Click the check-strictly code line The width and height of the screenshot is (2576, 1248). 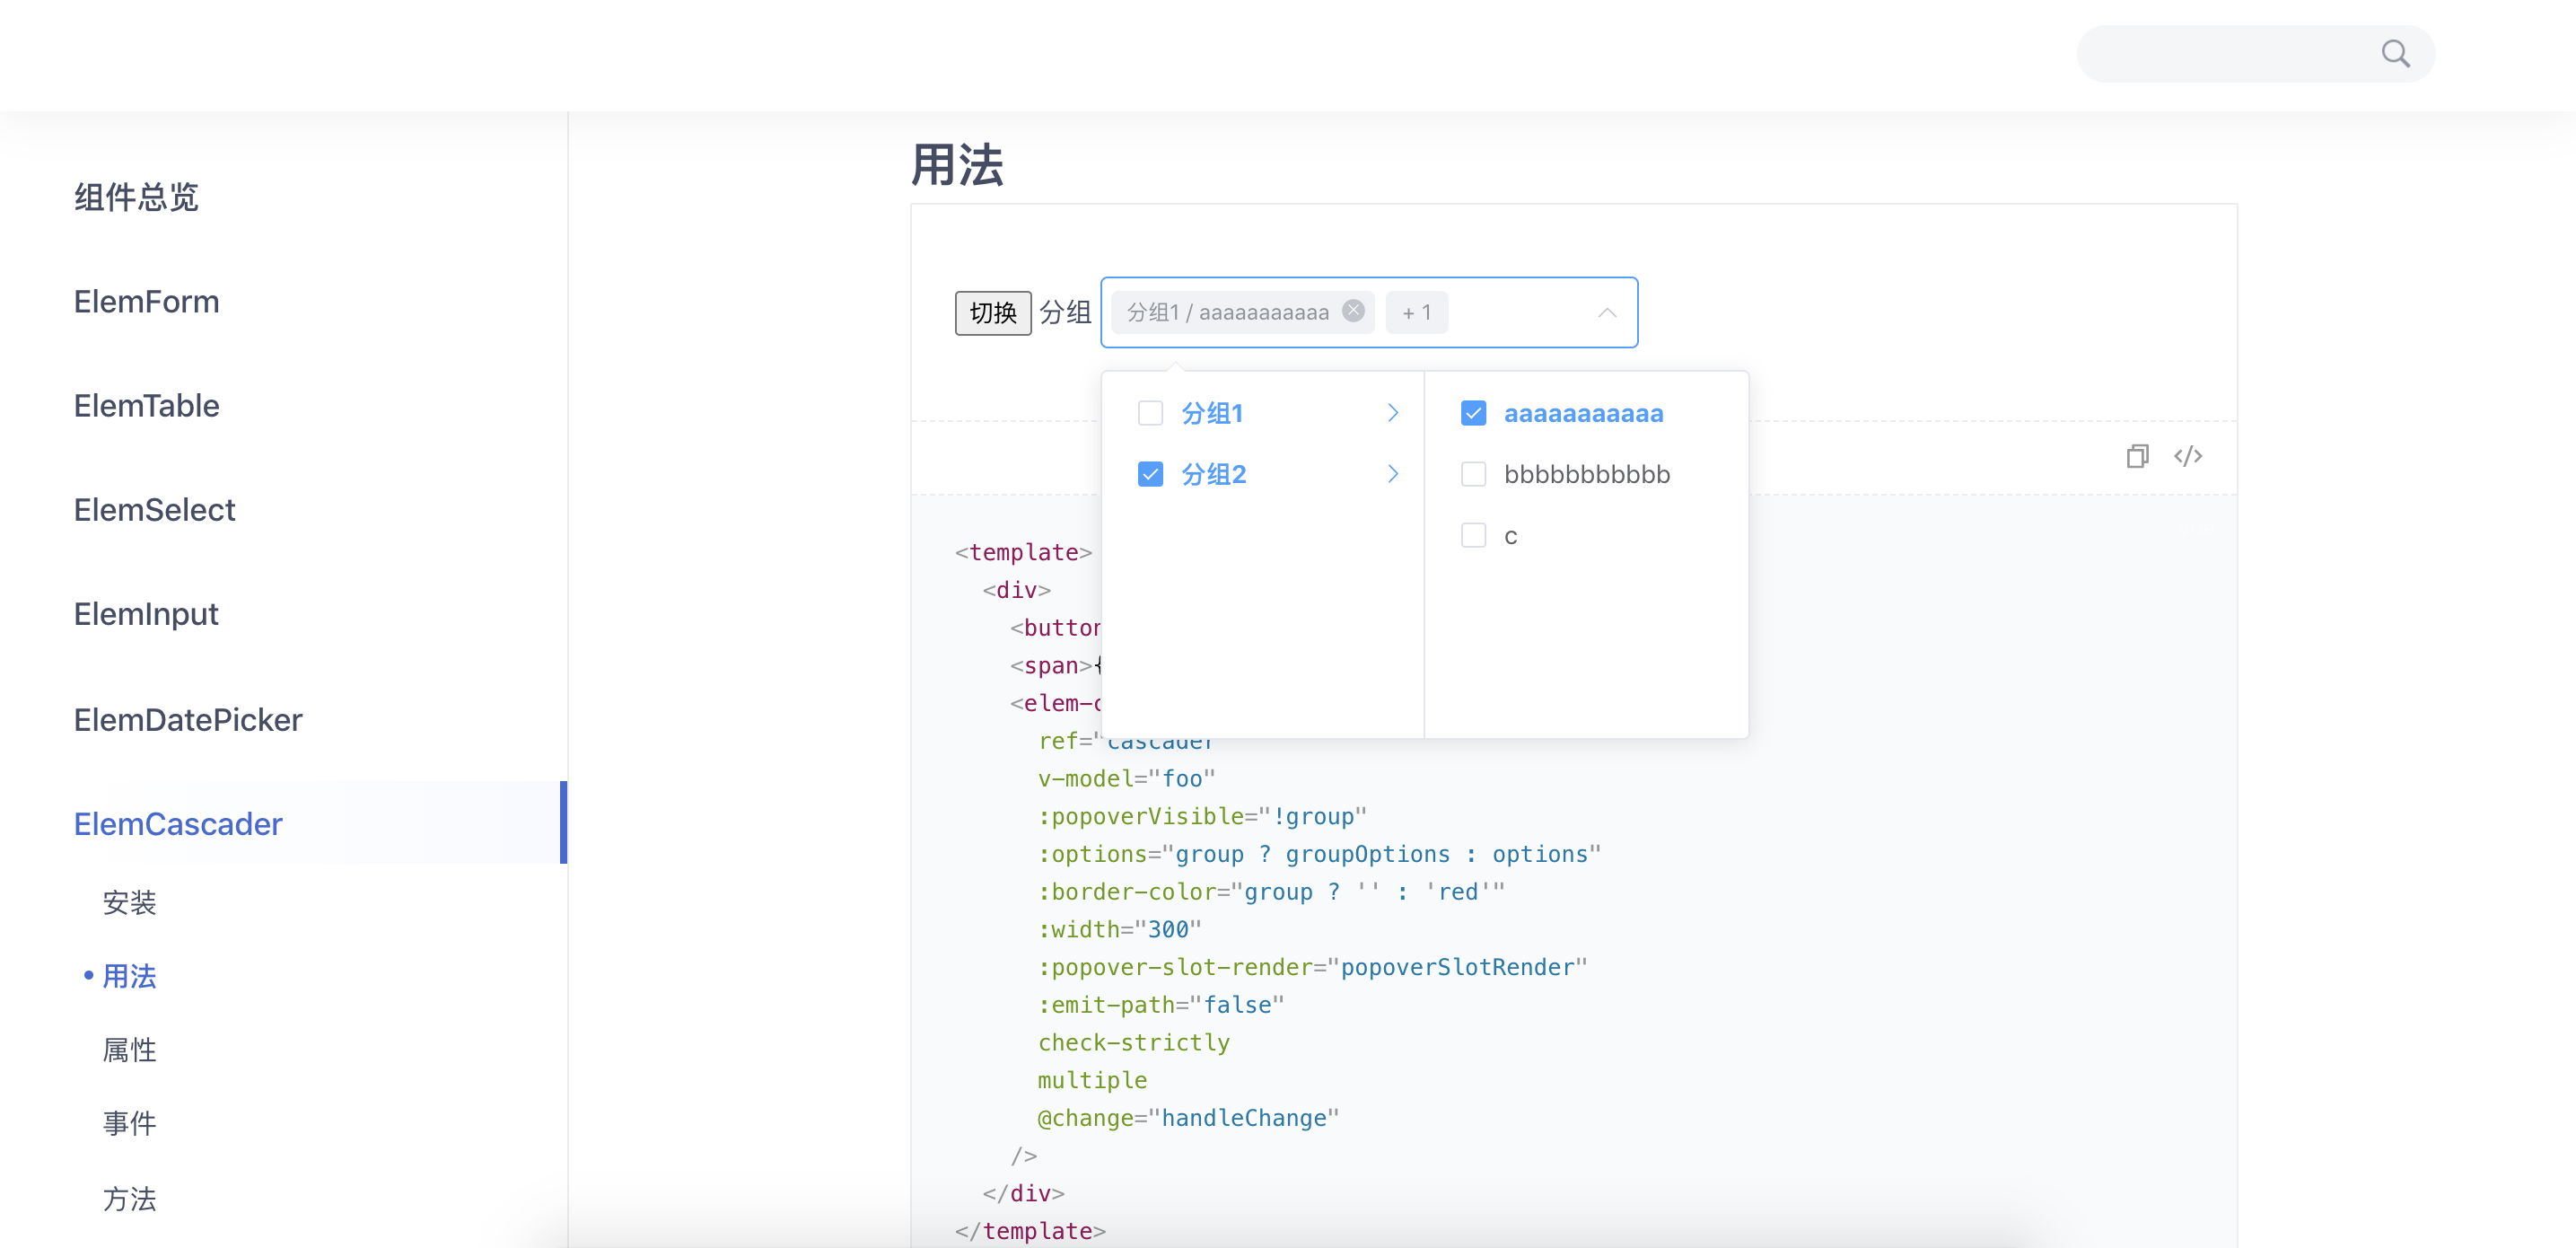pyautogui.click(x=1134, y=1042)
